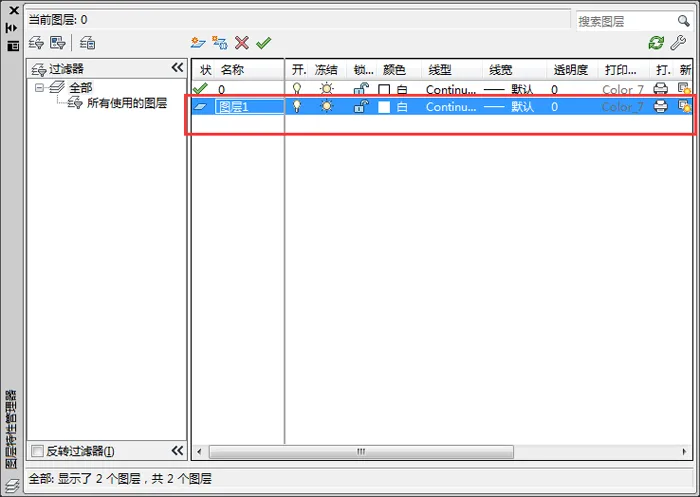This screenshot has height=497, width=700.
Task: Click the red X Delete Layer icon
Action: (242, 43)
